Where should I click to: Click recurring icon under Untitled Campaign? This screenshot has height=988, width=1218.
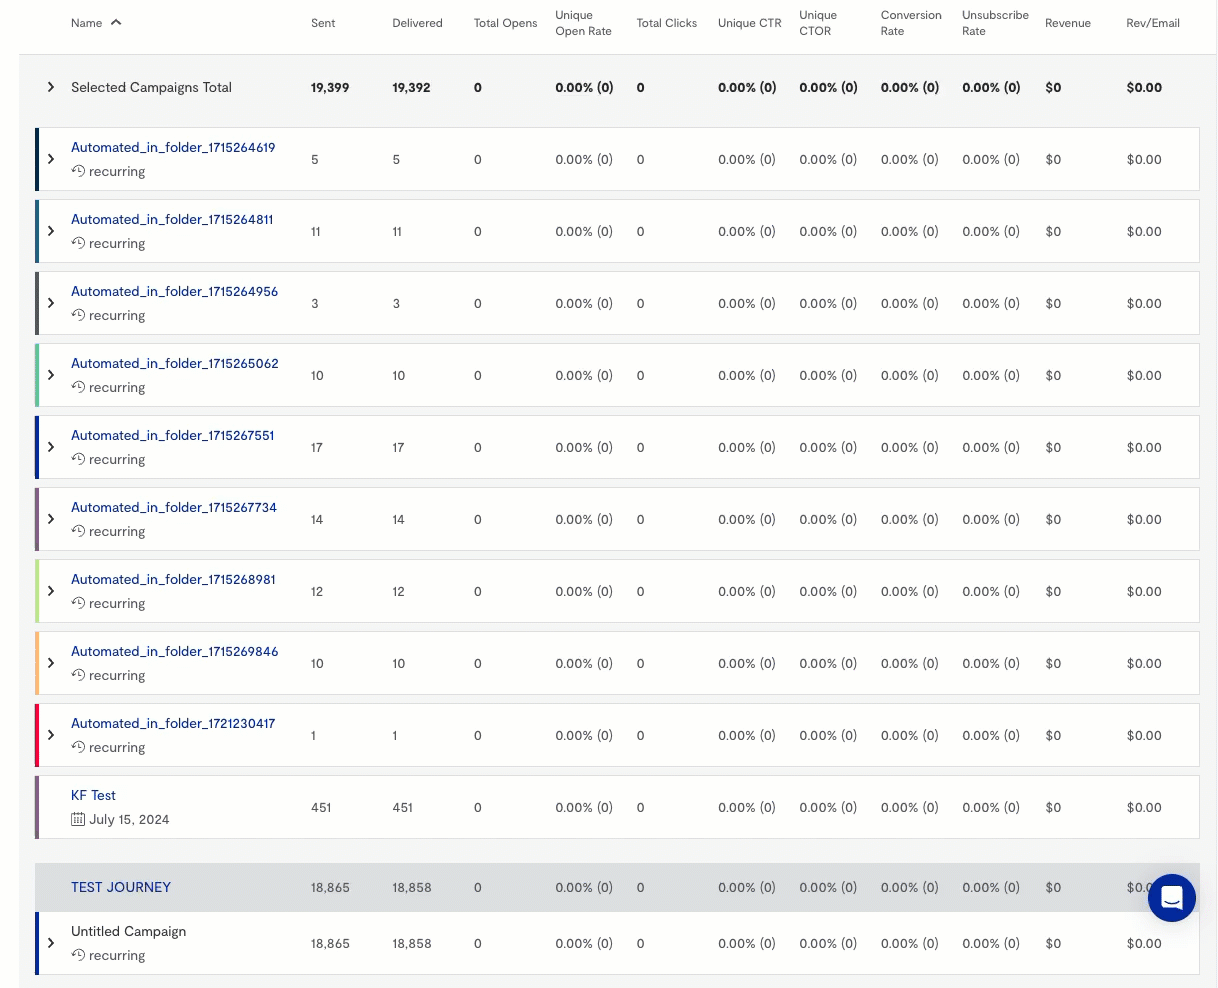pyautogui.click(x=78, y=955)
